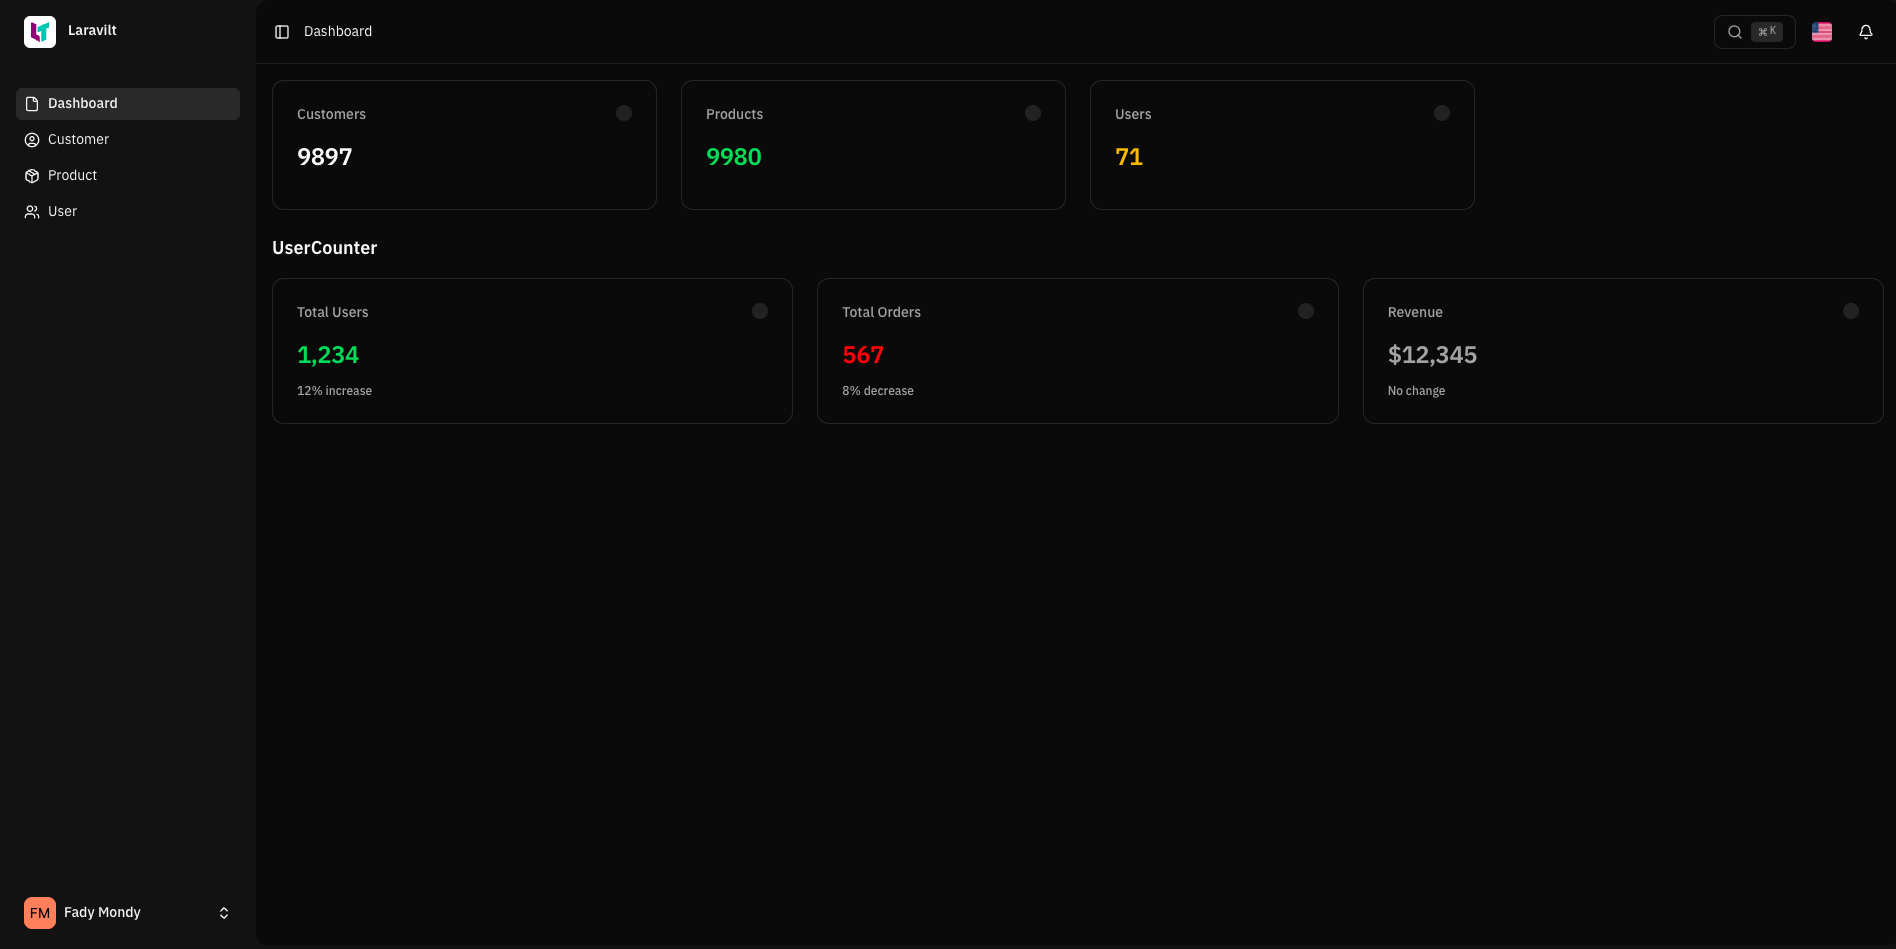This screenshot has height=949, width=1896.
Task: Toggle the indicator on the Total Orders card
Action: tap(1306, 311)
